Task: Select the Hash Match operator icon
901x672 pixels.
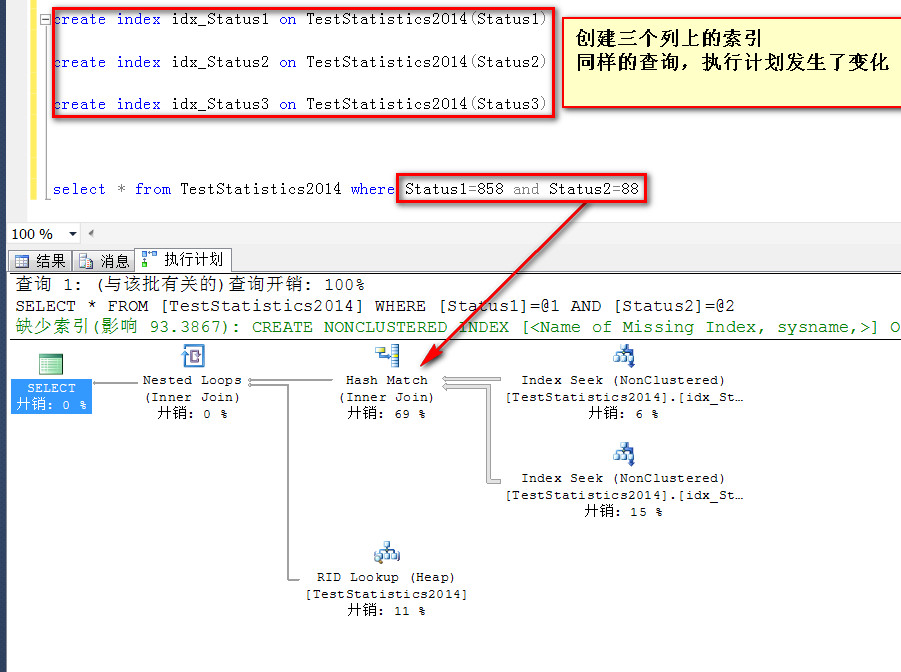Action: click(x=387, y=356)
